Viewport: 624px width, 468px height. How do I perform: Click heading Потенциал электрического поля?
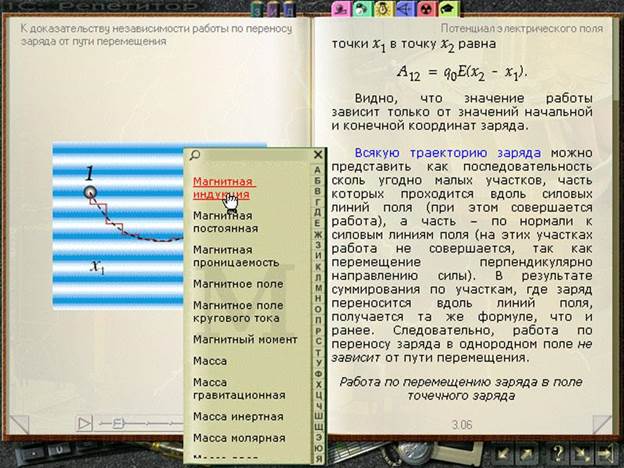(x=522, y=29)
